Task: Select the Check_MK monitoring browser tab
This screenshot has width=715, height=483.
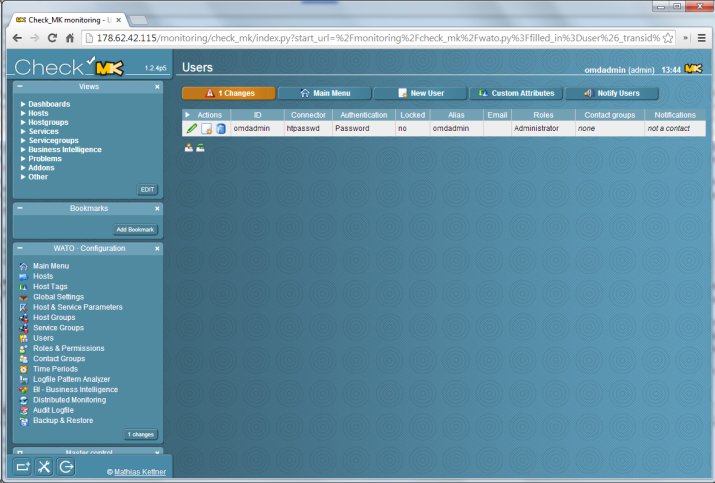Action: 68,20
